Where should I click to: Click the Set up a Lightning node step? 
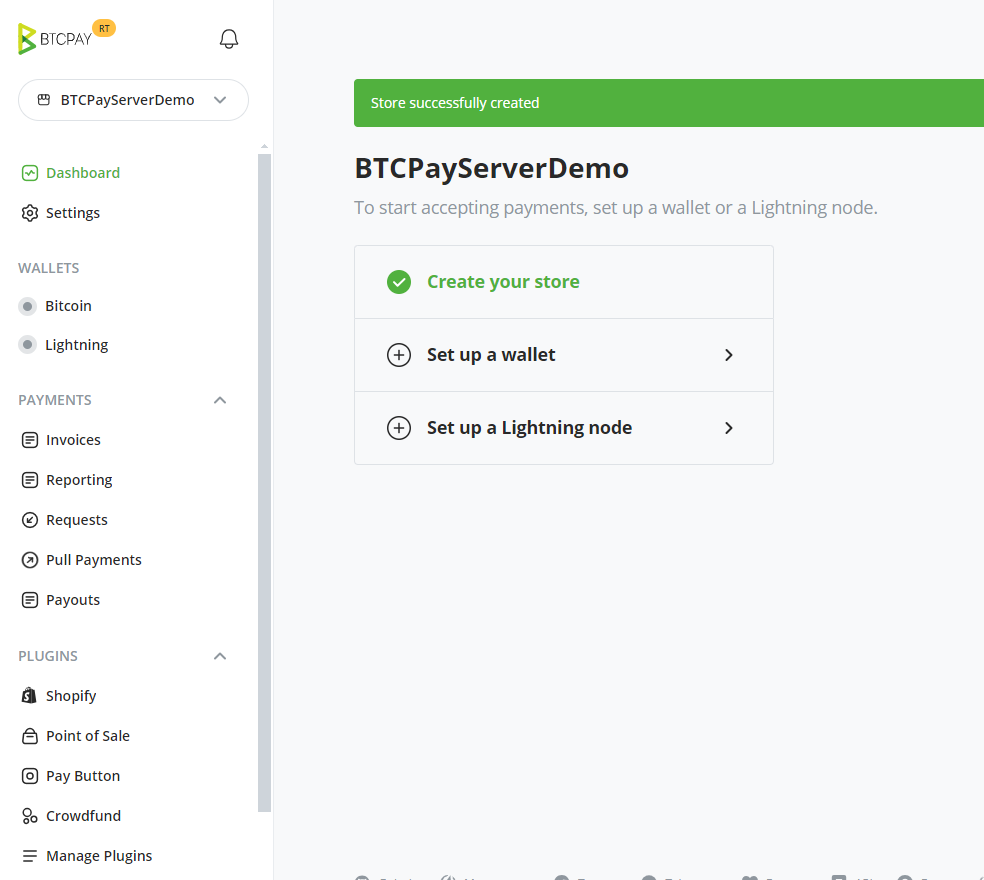(563, 428)
